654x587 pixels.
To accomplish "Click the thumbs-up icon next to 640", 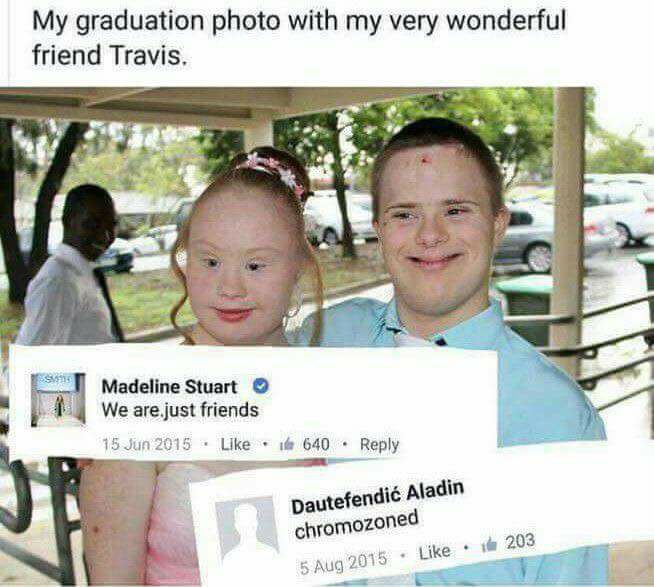I will point(287,445).
